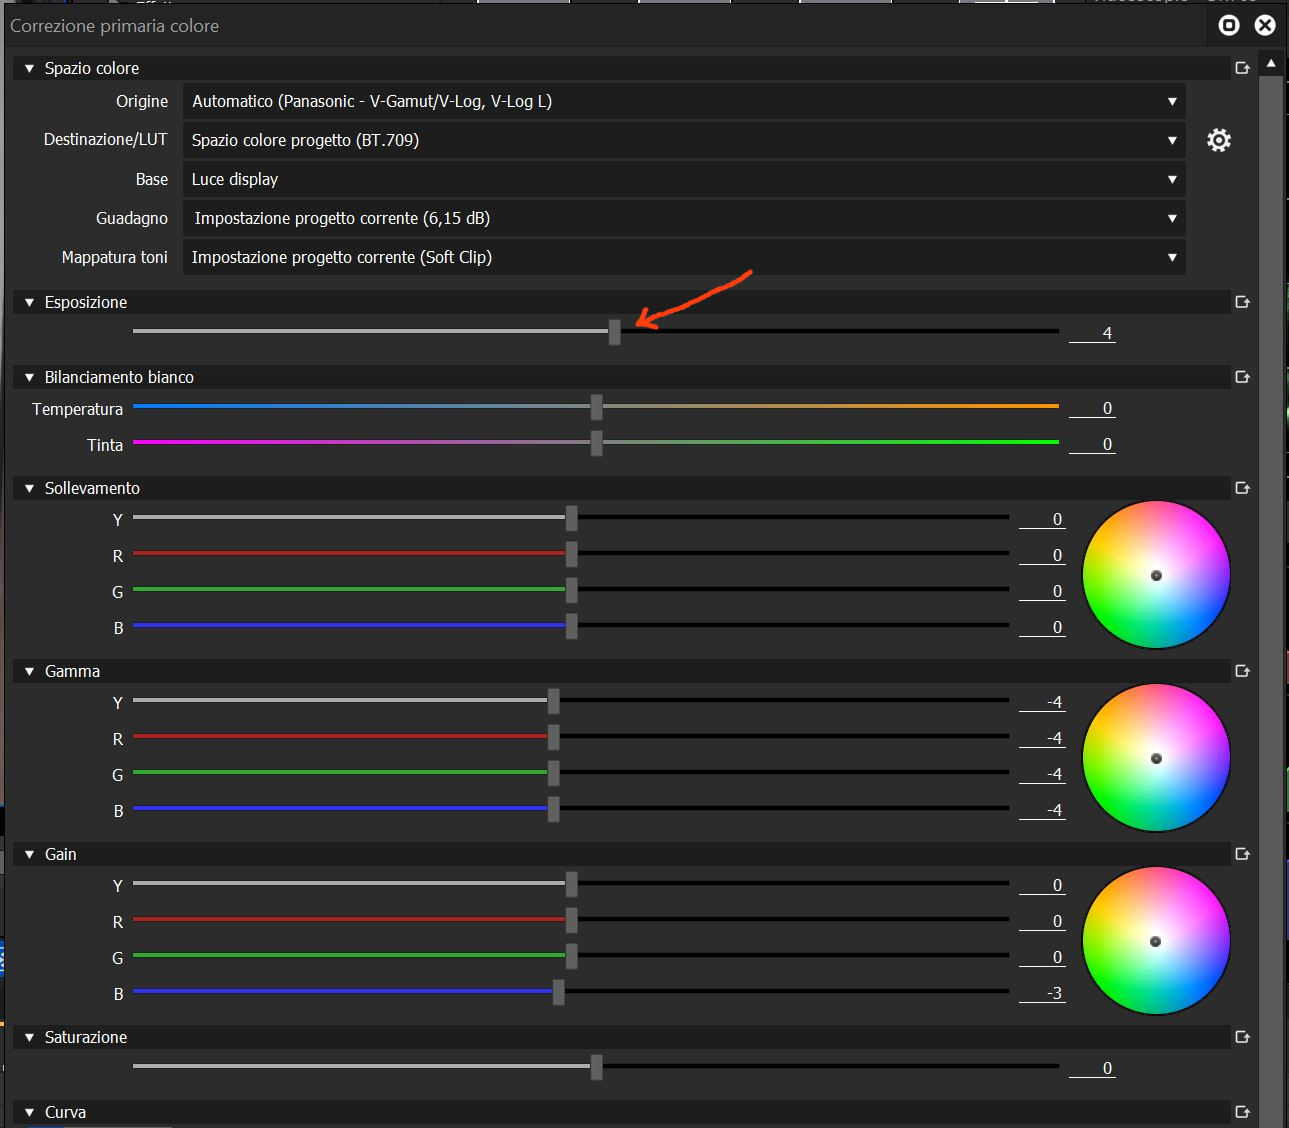Click the Sollevamento Y value field
This screenshot has height=1128, width=1289.
(x=1042, y=519)
